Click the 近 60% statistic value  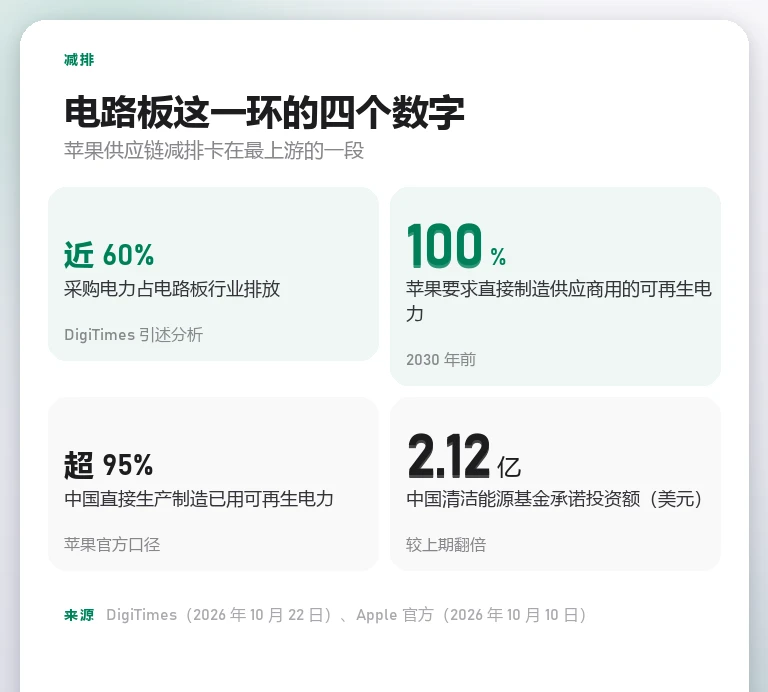pos(109,255)
